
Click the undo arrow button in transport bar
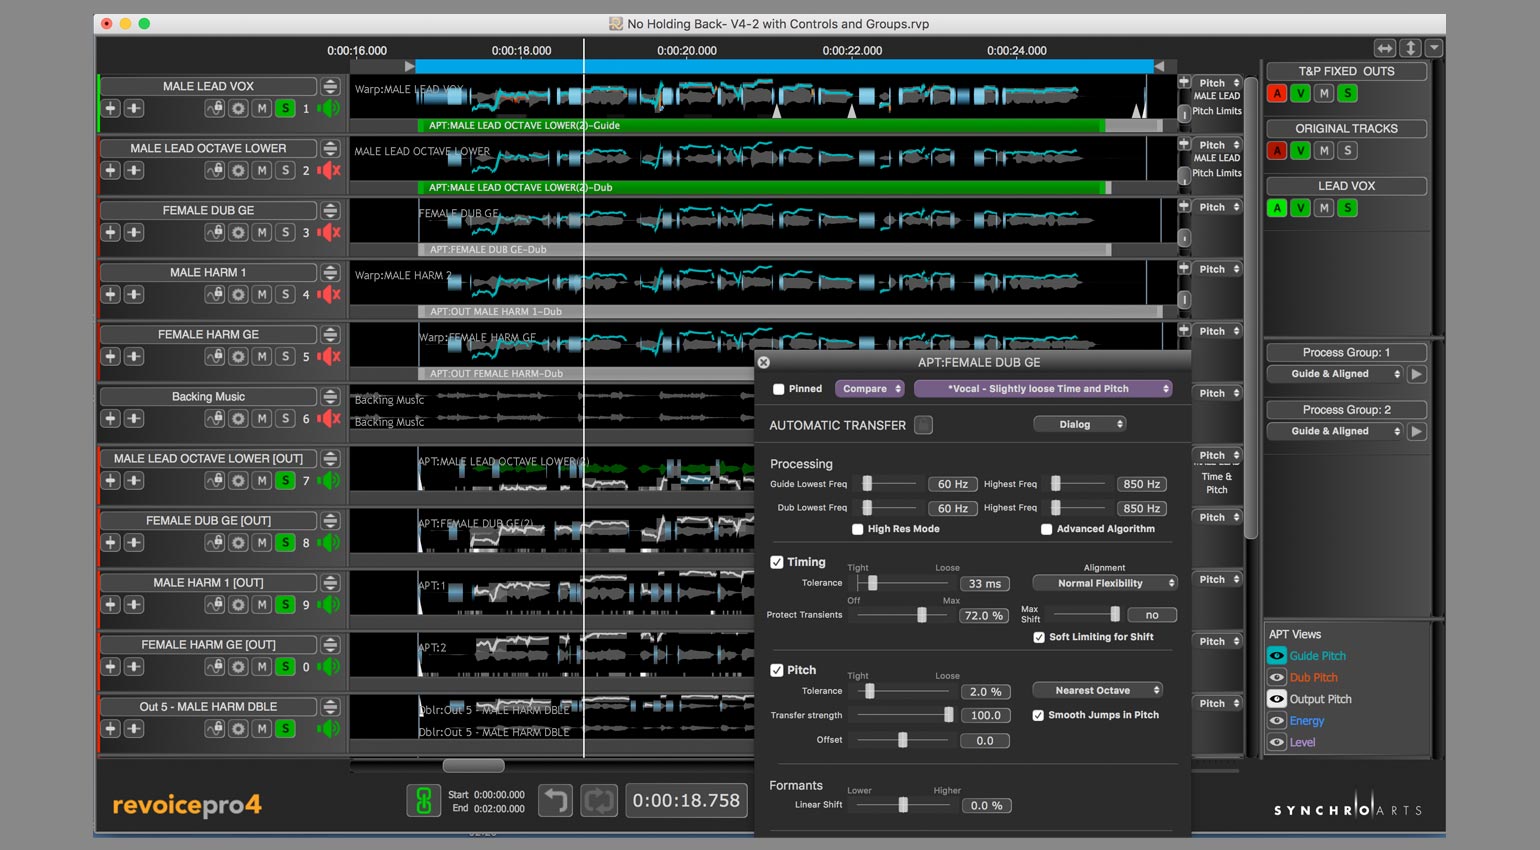click(x=555, y=801)
